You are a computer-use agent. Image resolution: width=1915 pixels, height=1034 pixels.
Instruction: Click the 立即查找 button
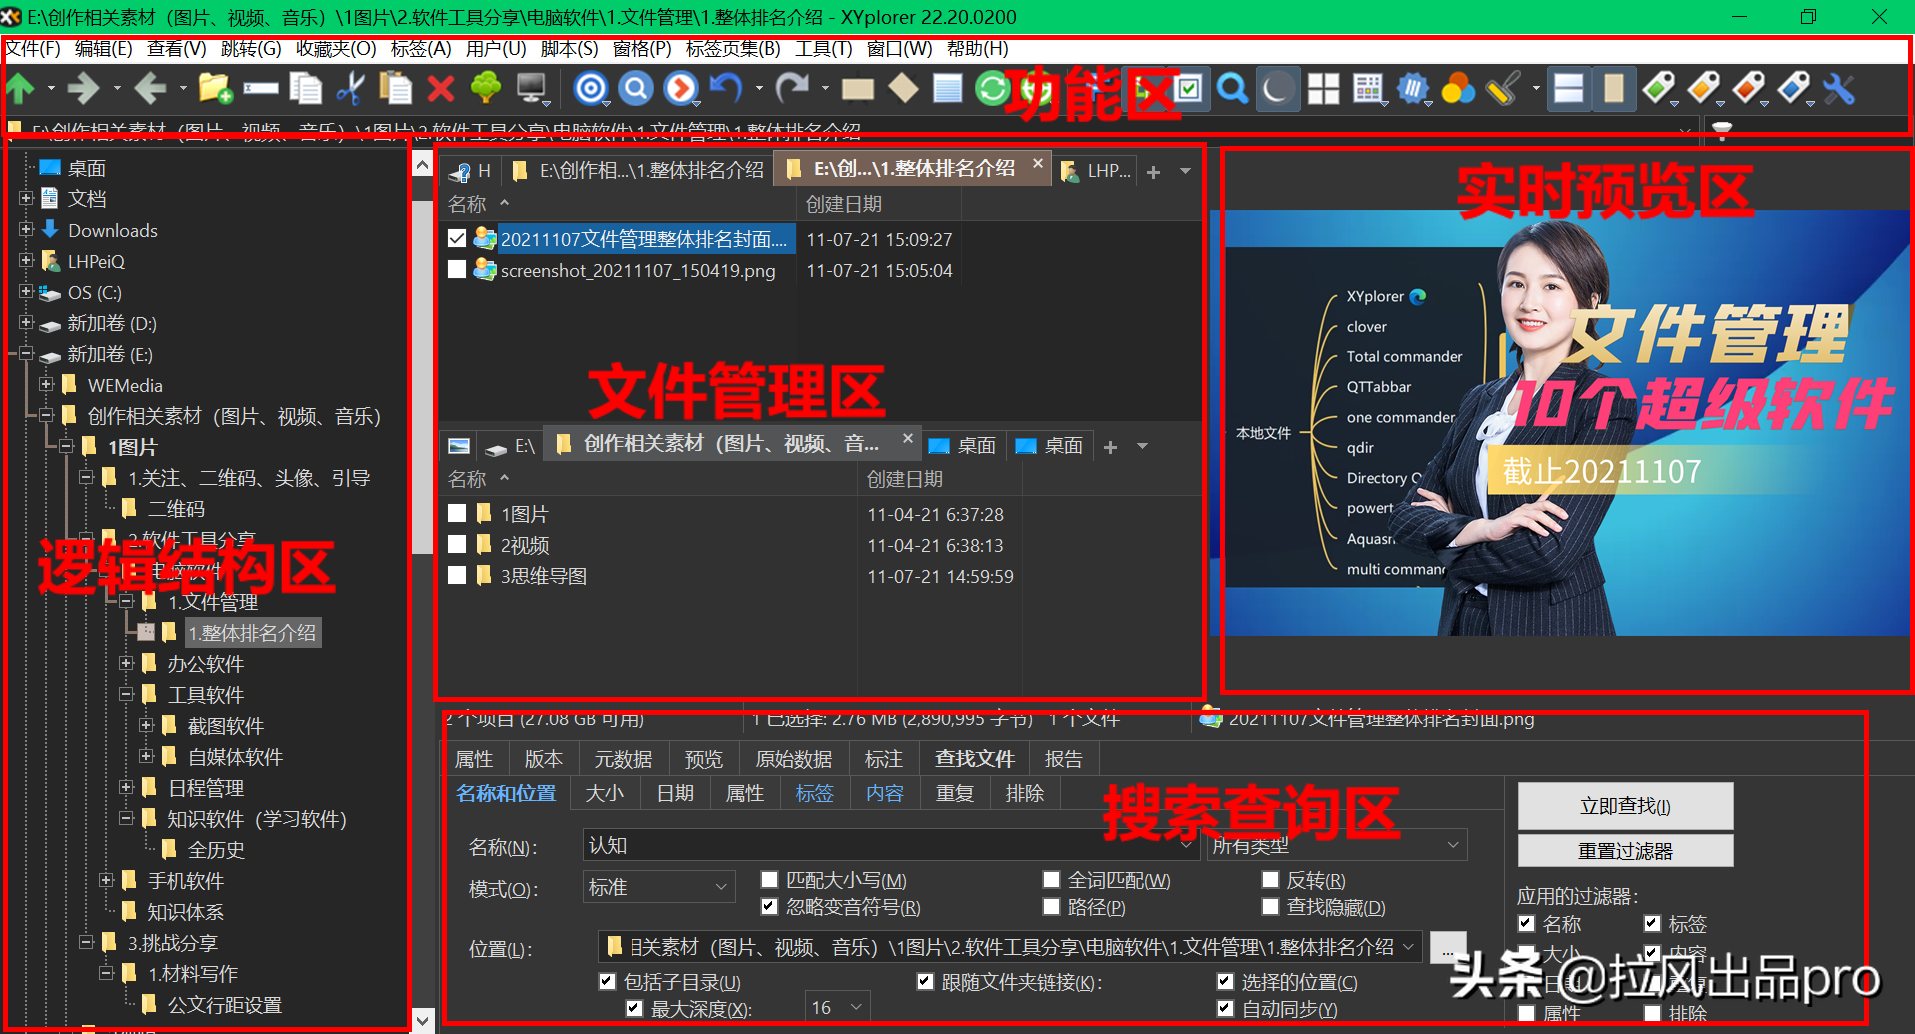1624,805
